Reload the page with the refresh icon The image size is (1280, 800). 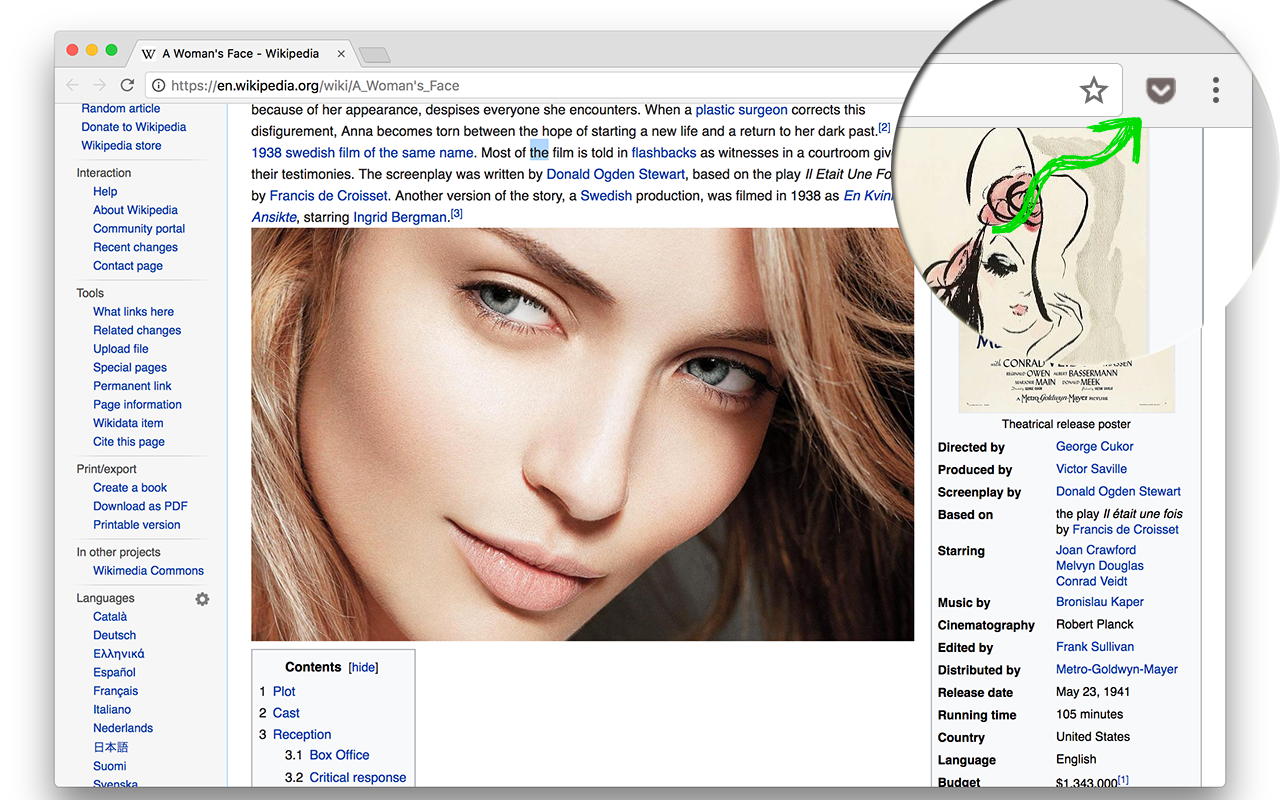click(127, 85)
